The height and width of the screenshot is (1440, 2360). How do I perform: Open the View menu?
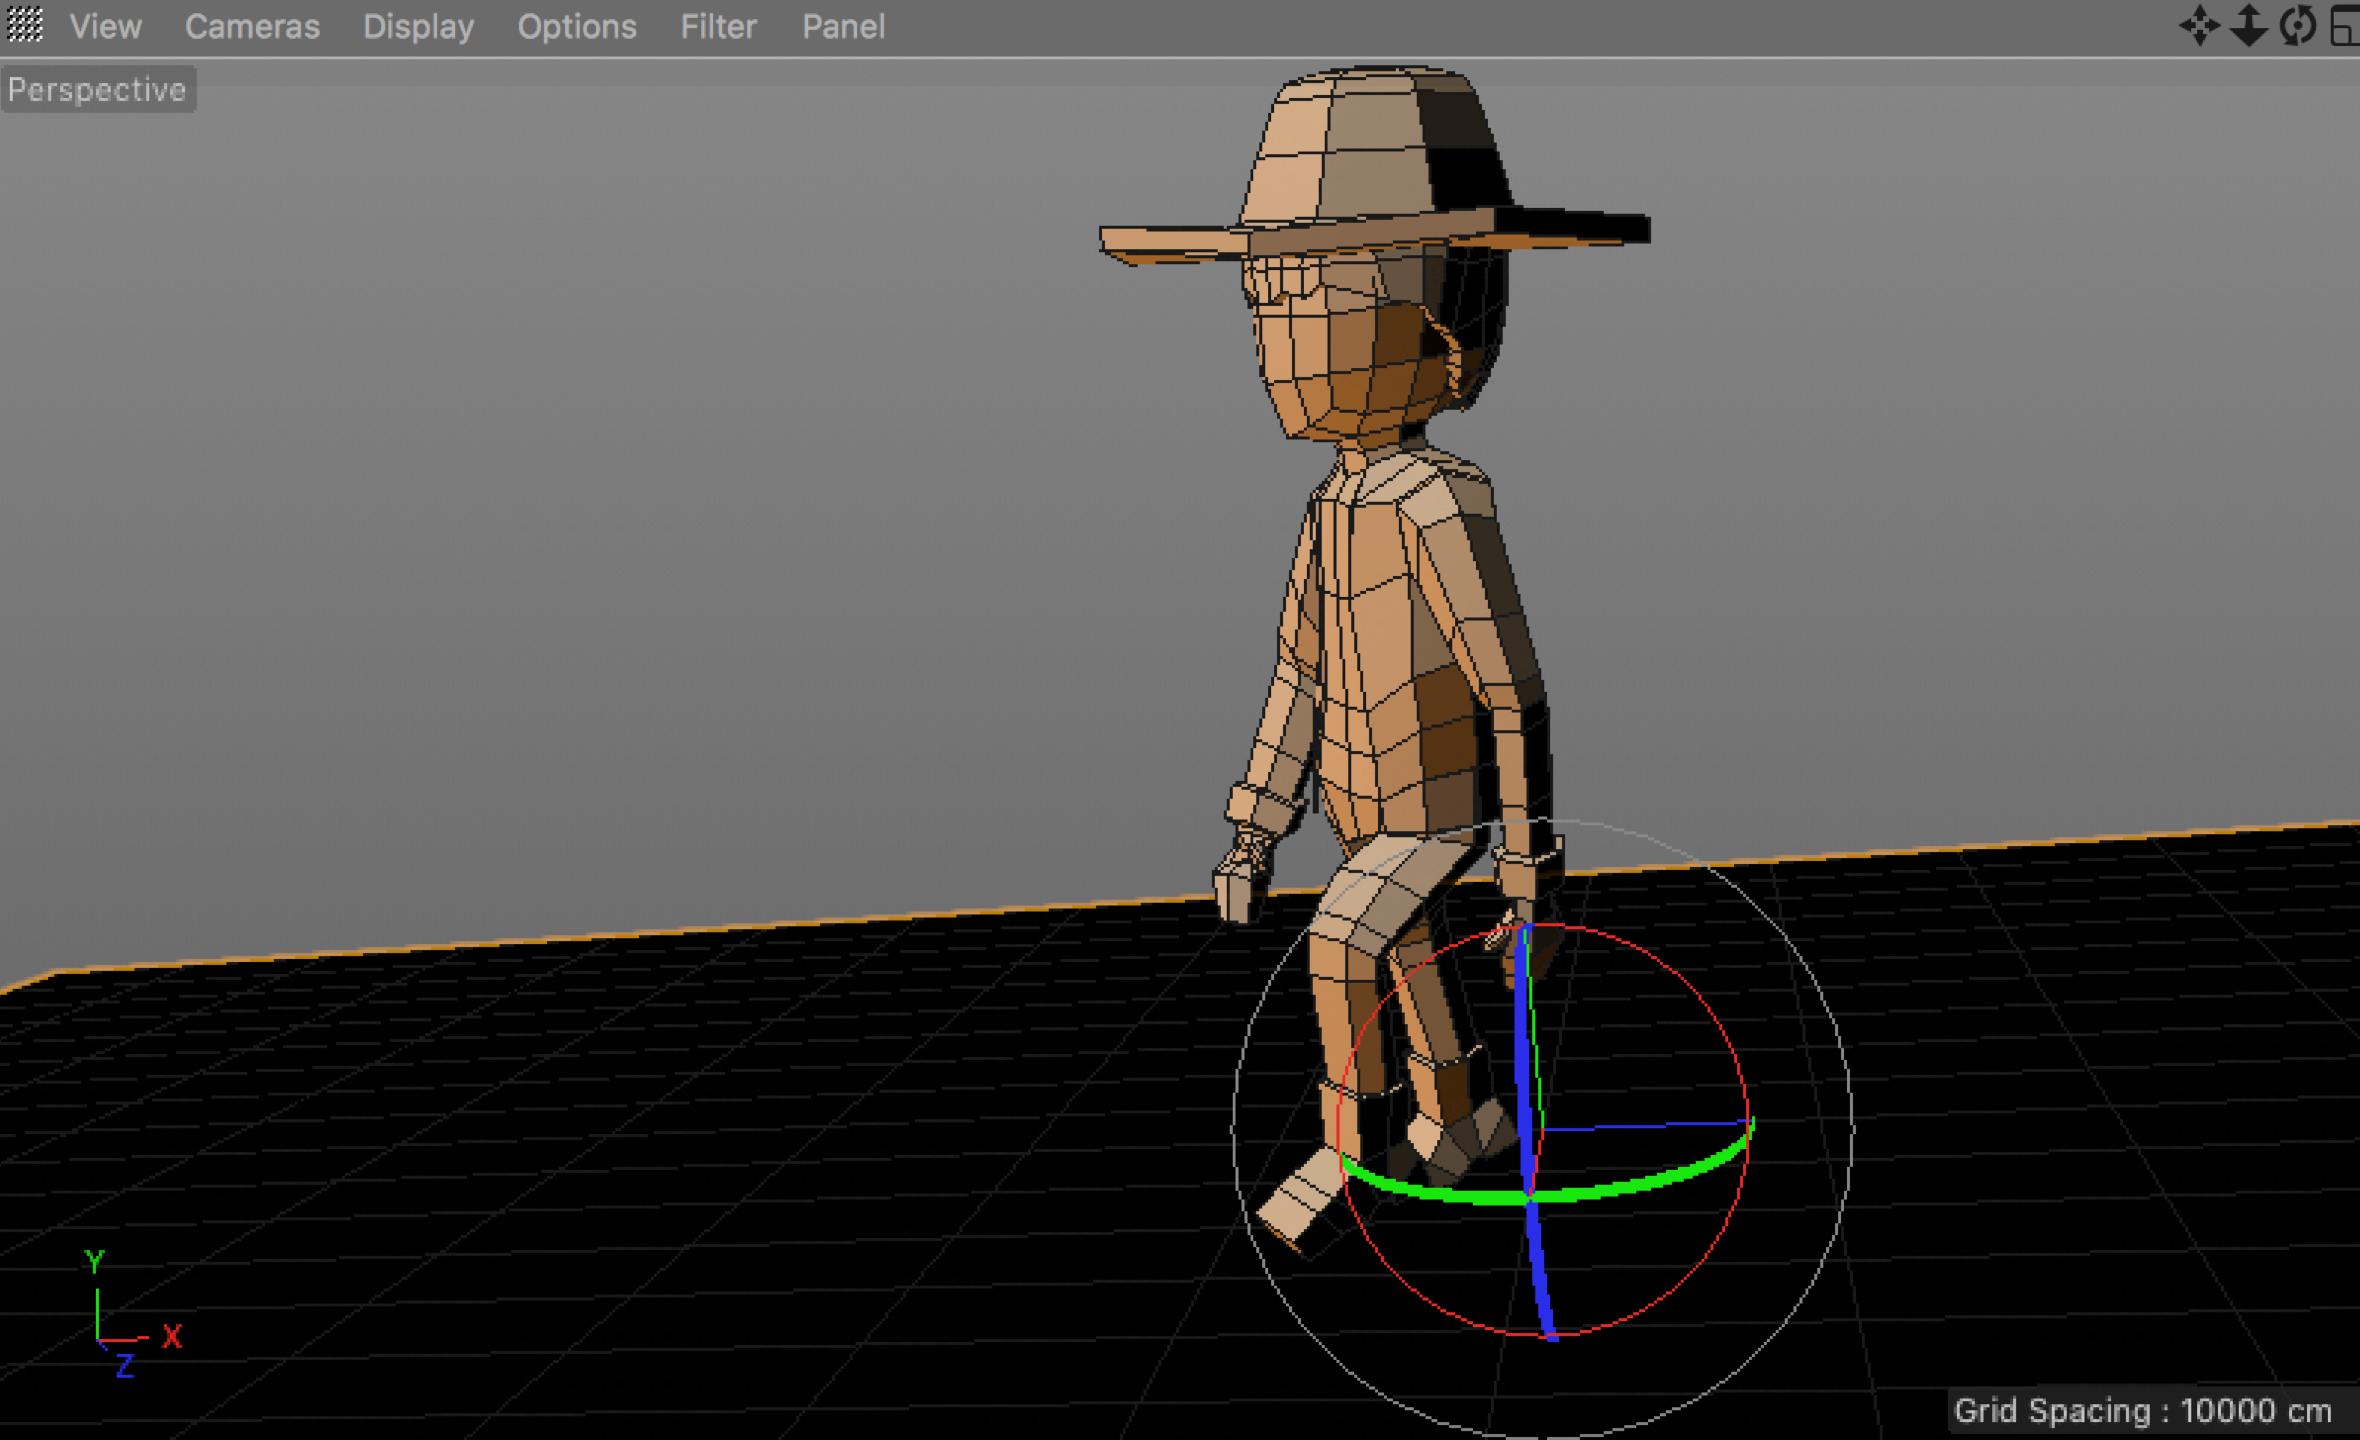tap(105, 27)
